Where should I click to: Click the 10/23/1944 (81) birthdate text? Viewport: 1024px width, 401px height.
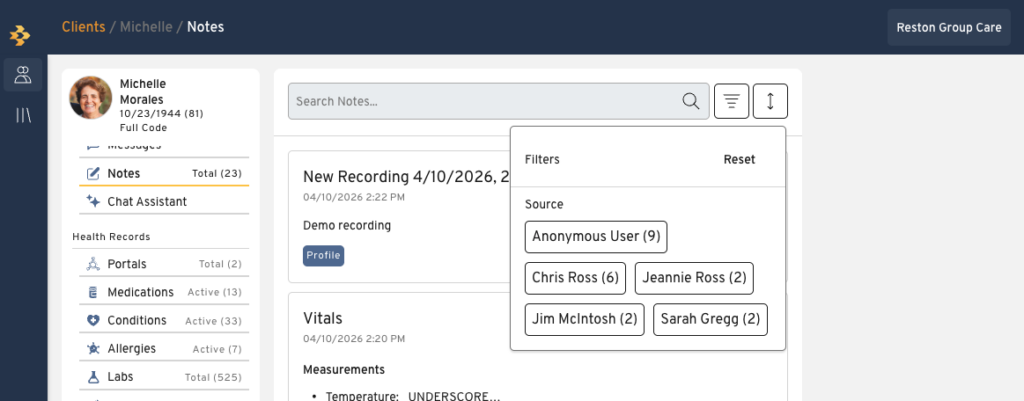161,114
